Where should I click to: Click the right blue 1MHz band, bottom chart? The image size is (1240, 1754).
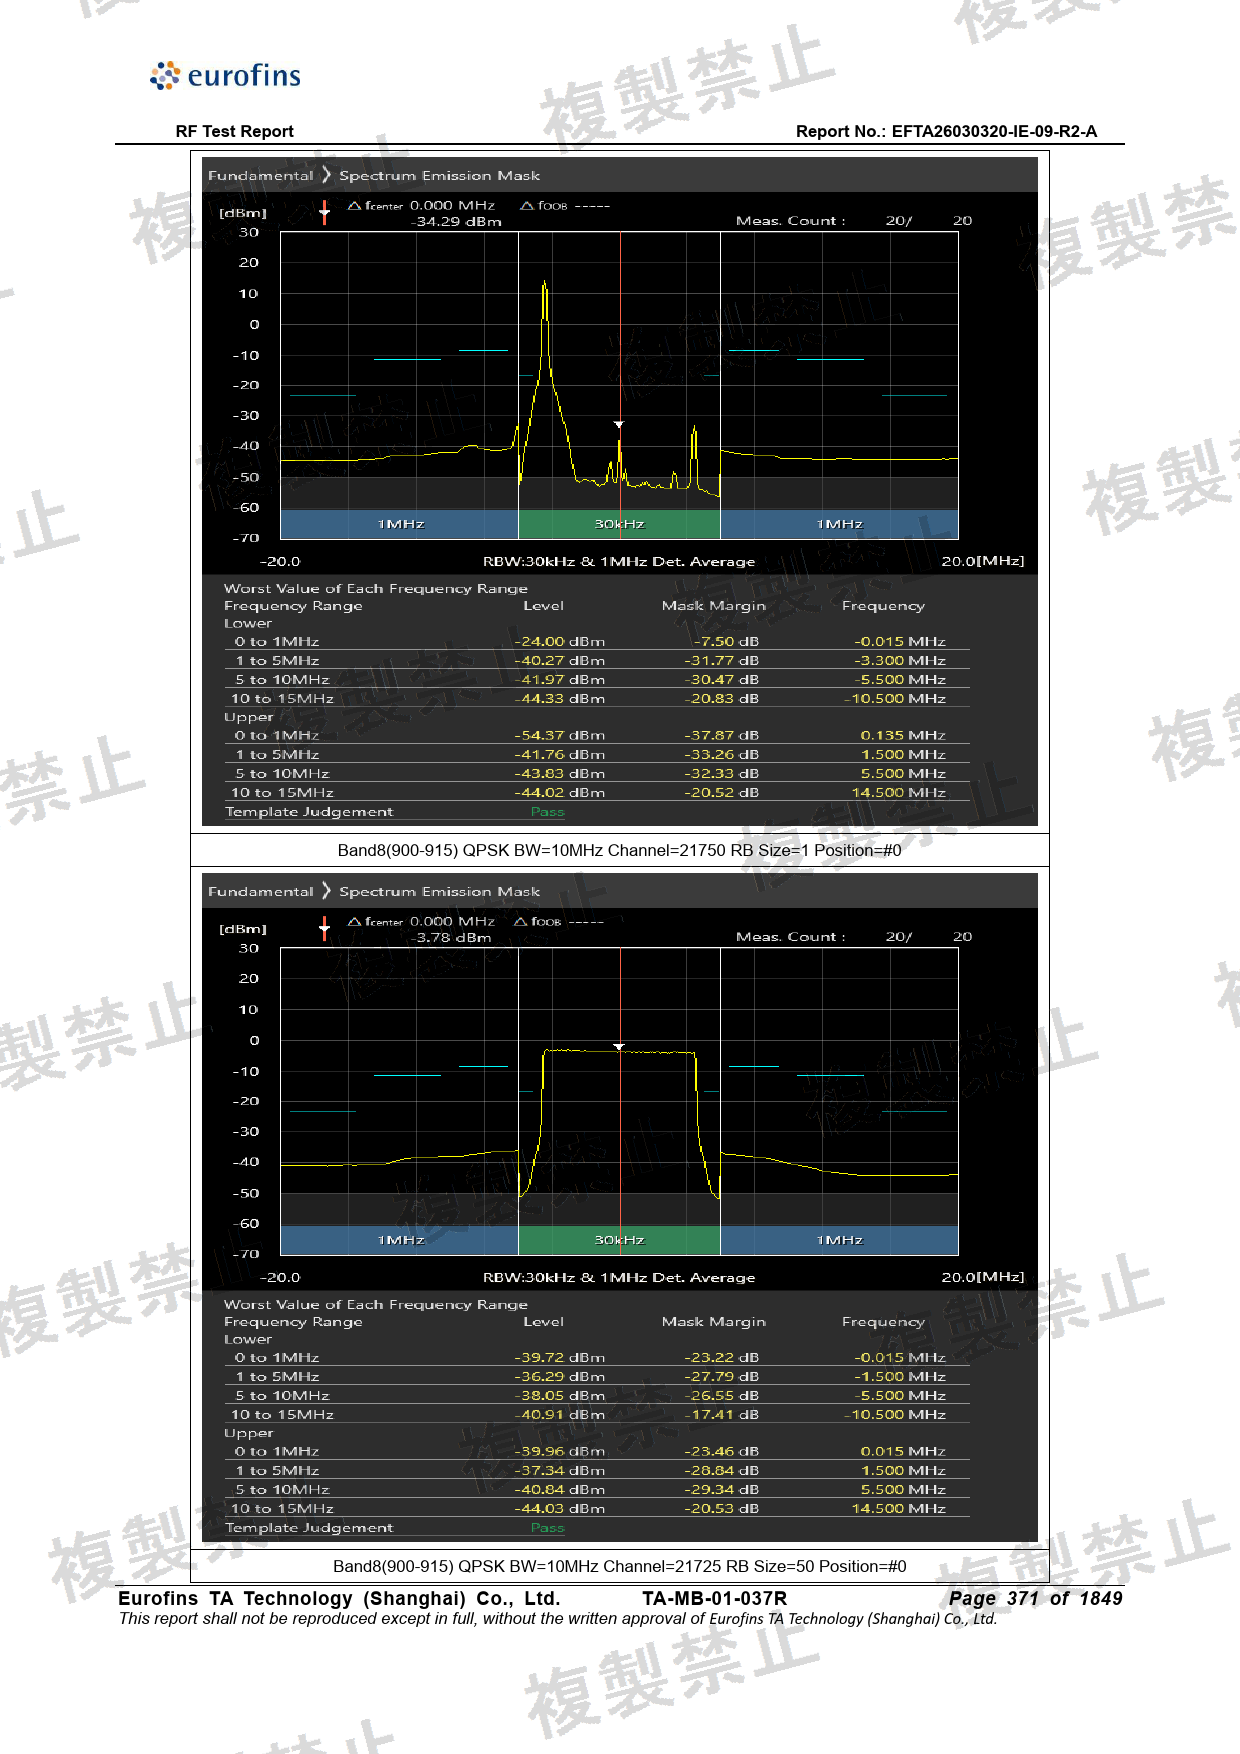(x=839, y=1240)
